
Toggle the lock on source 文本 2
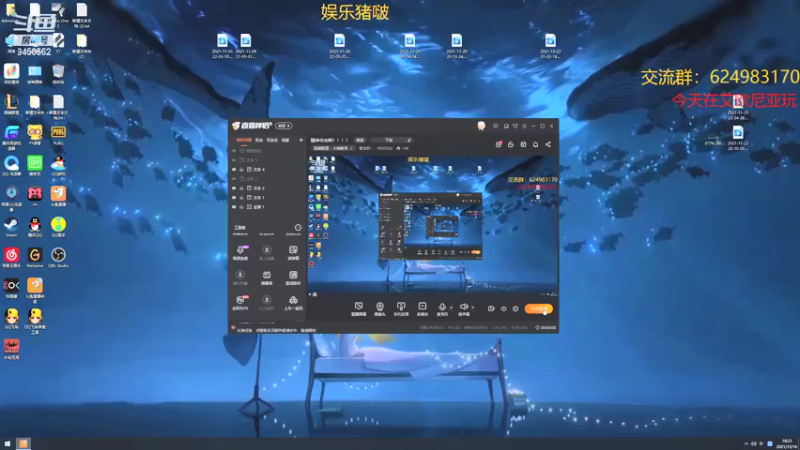[x=242, y=188]
